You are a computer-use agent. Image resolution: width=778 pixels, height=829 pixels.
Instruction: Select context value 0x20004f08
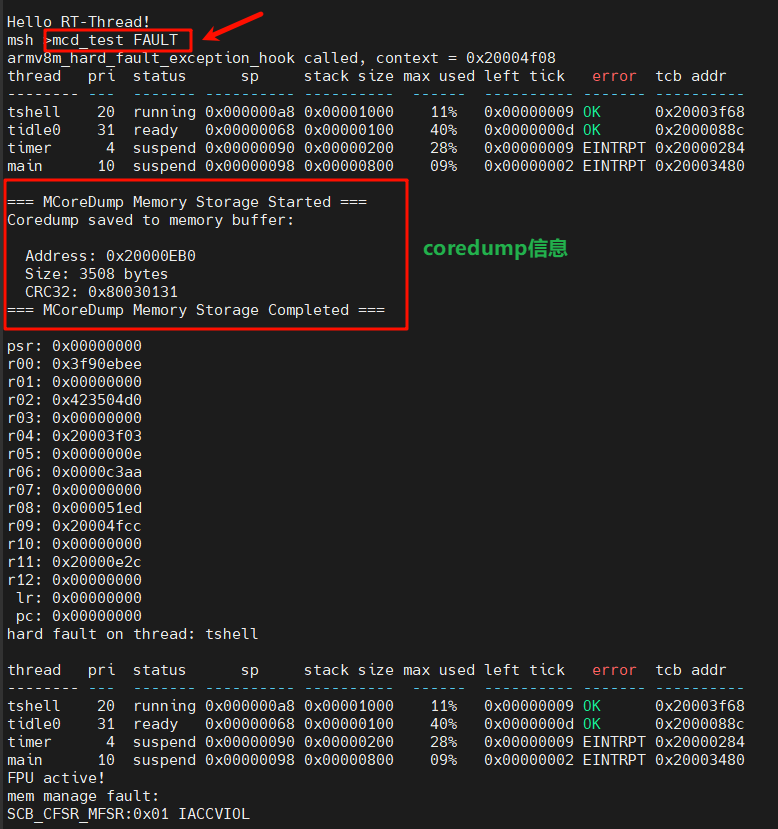pos(511,58)
